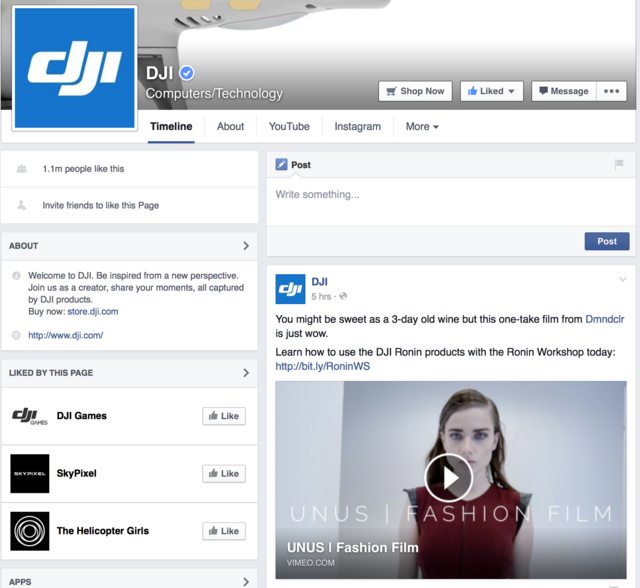Open the Instagram tab
This screenshot has height=588, width=640.
coord(358,126)
